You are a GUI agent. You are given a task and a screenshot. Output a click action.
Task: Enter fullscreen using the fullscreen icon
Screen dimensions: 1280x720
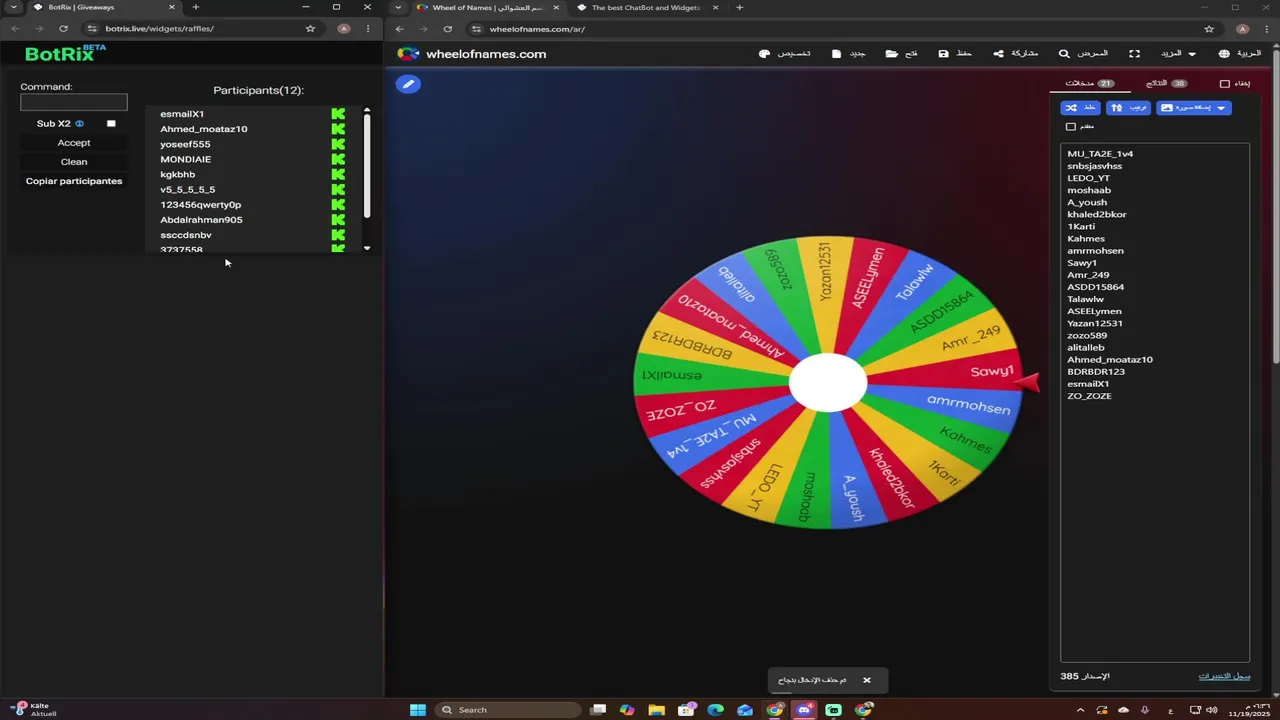coord(1134,54)
